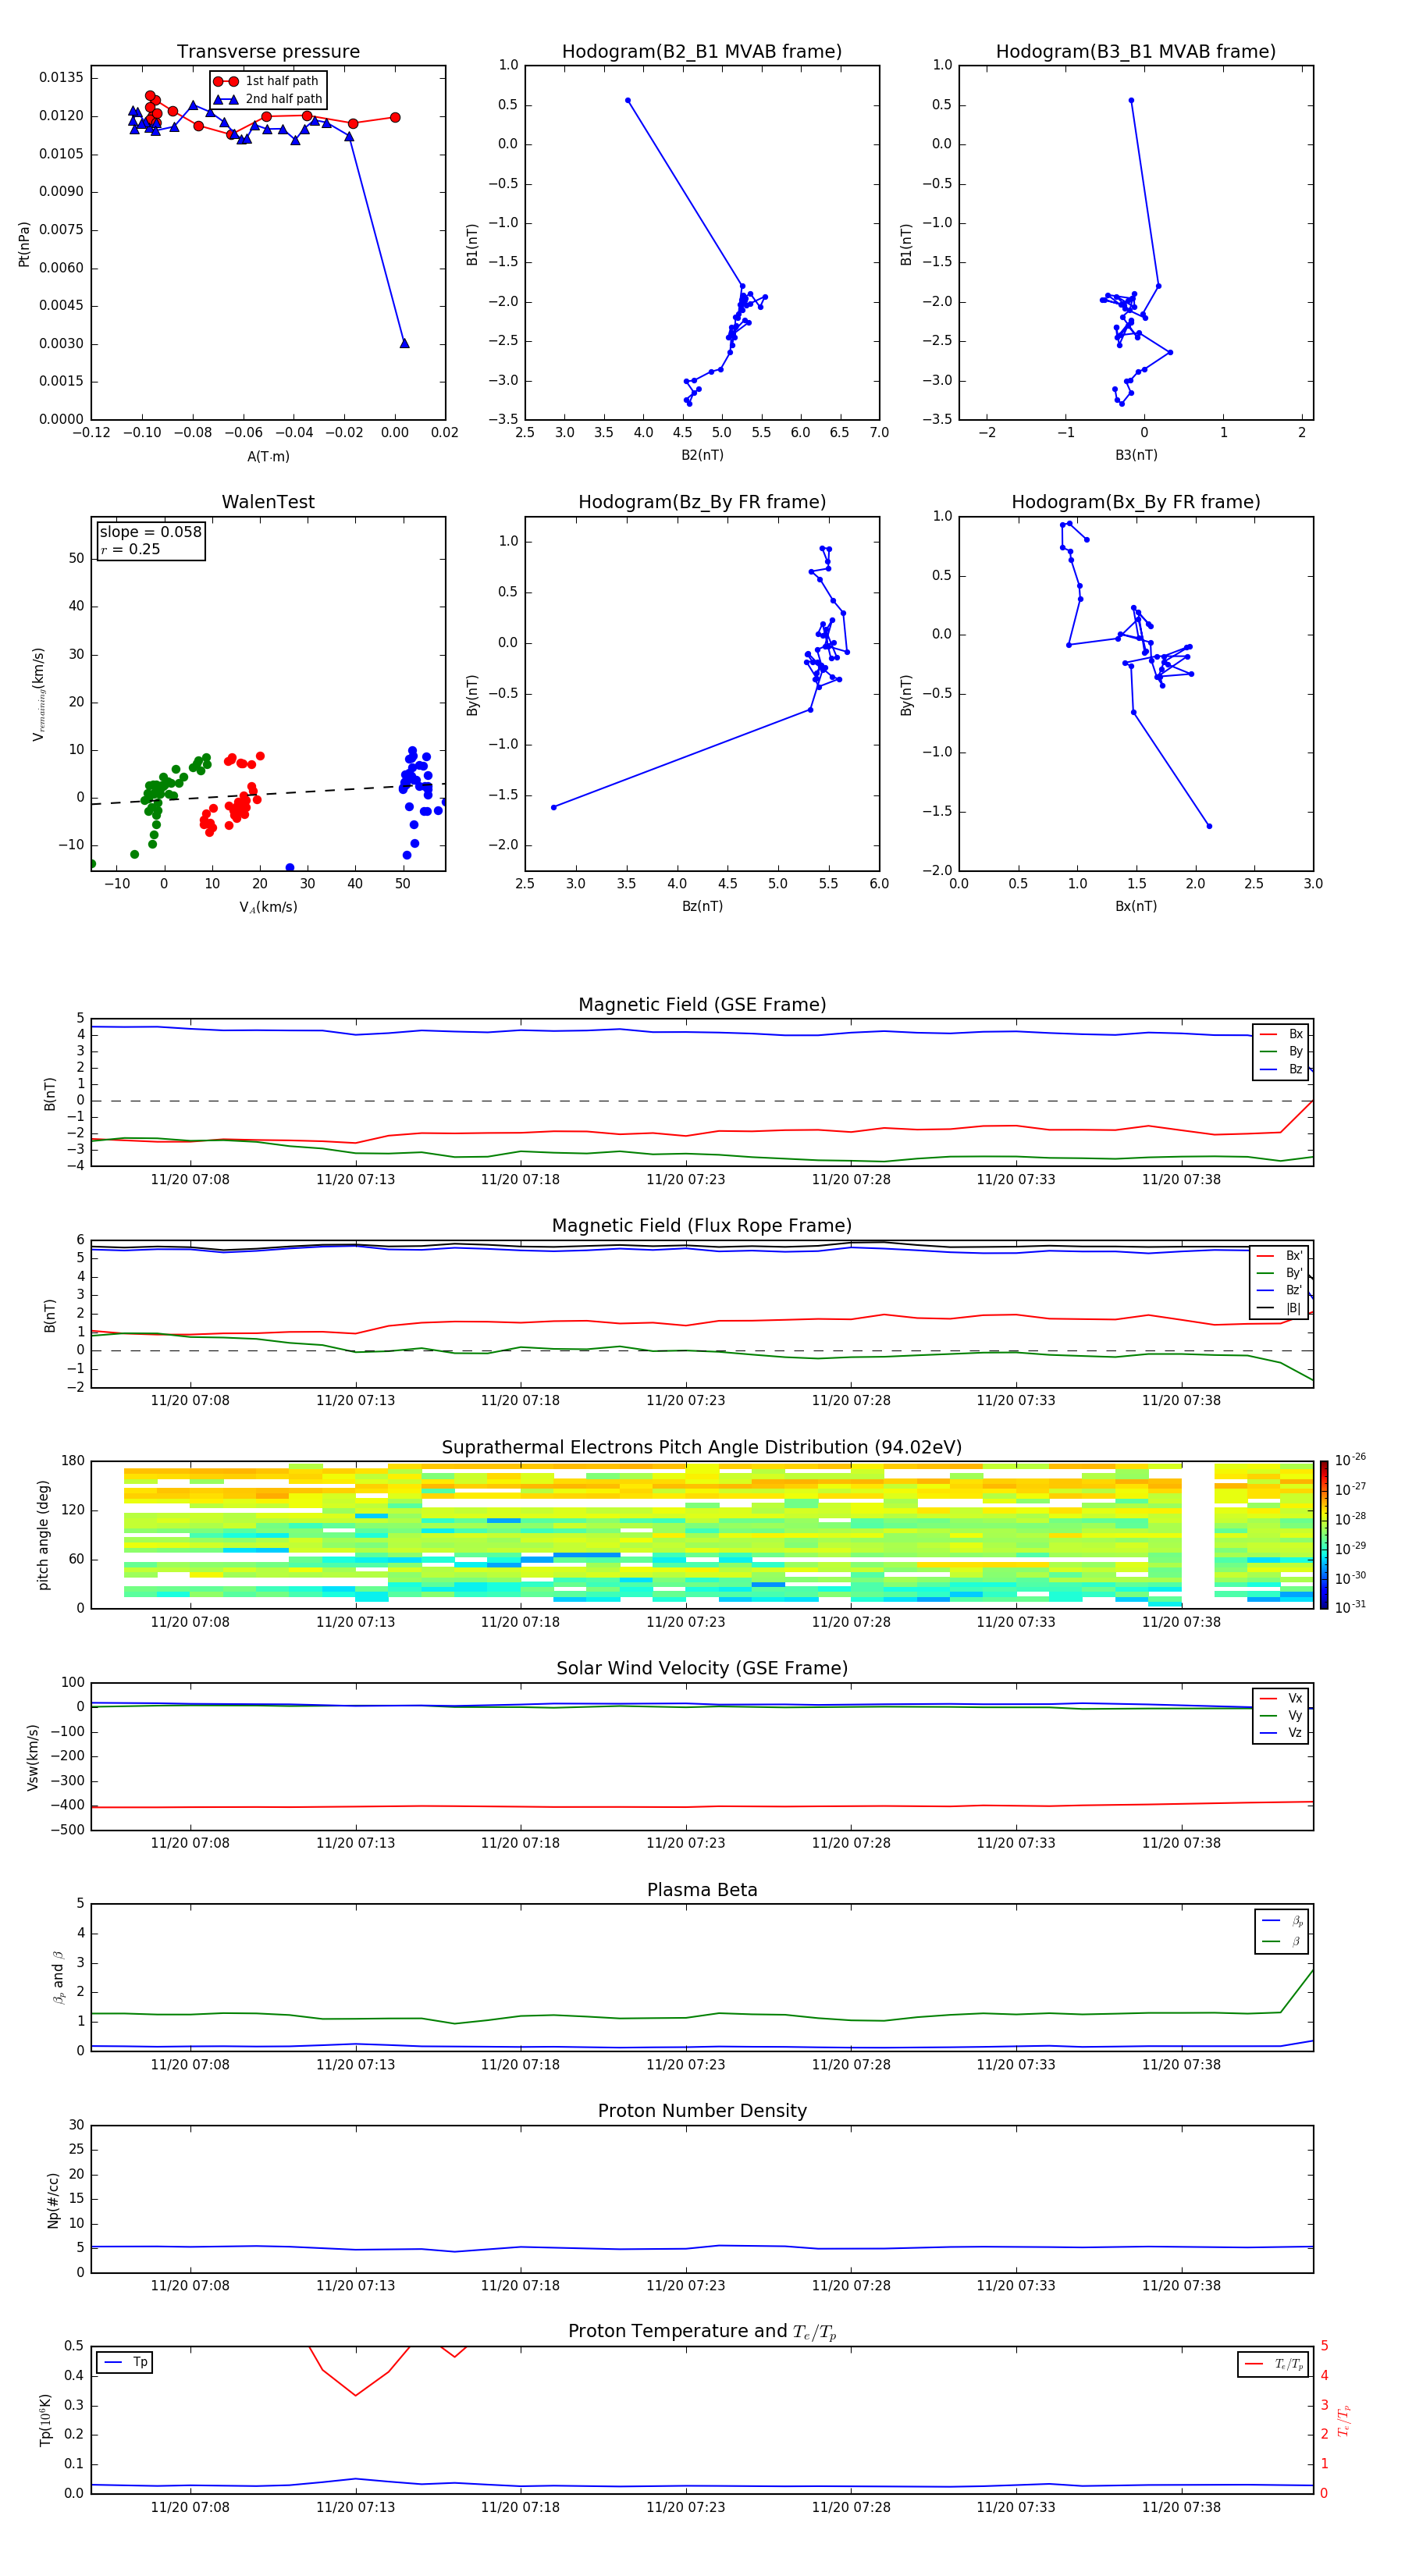Click the "Np(#/cc)" y-axis label

53,2199
